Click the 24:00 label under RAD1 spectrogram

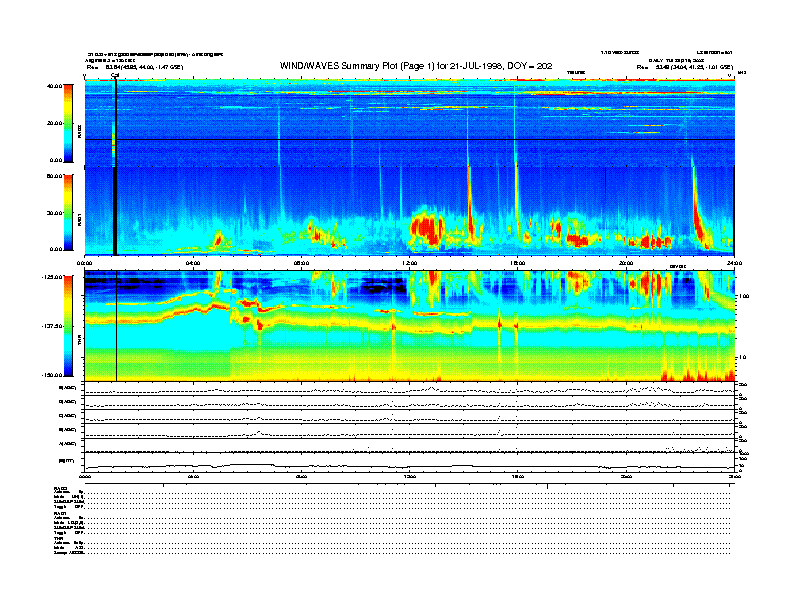tap(734, 263)
